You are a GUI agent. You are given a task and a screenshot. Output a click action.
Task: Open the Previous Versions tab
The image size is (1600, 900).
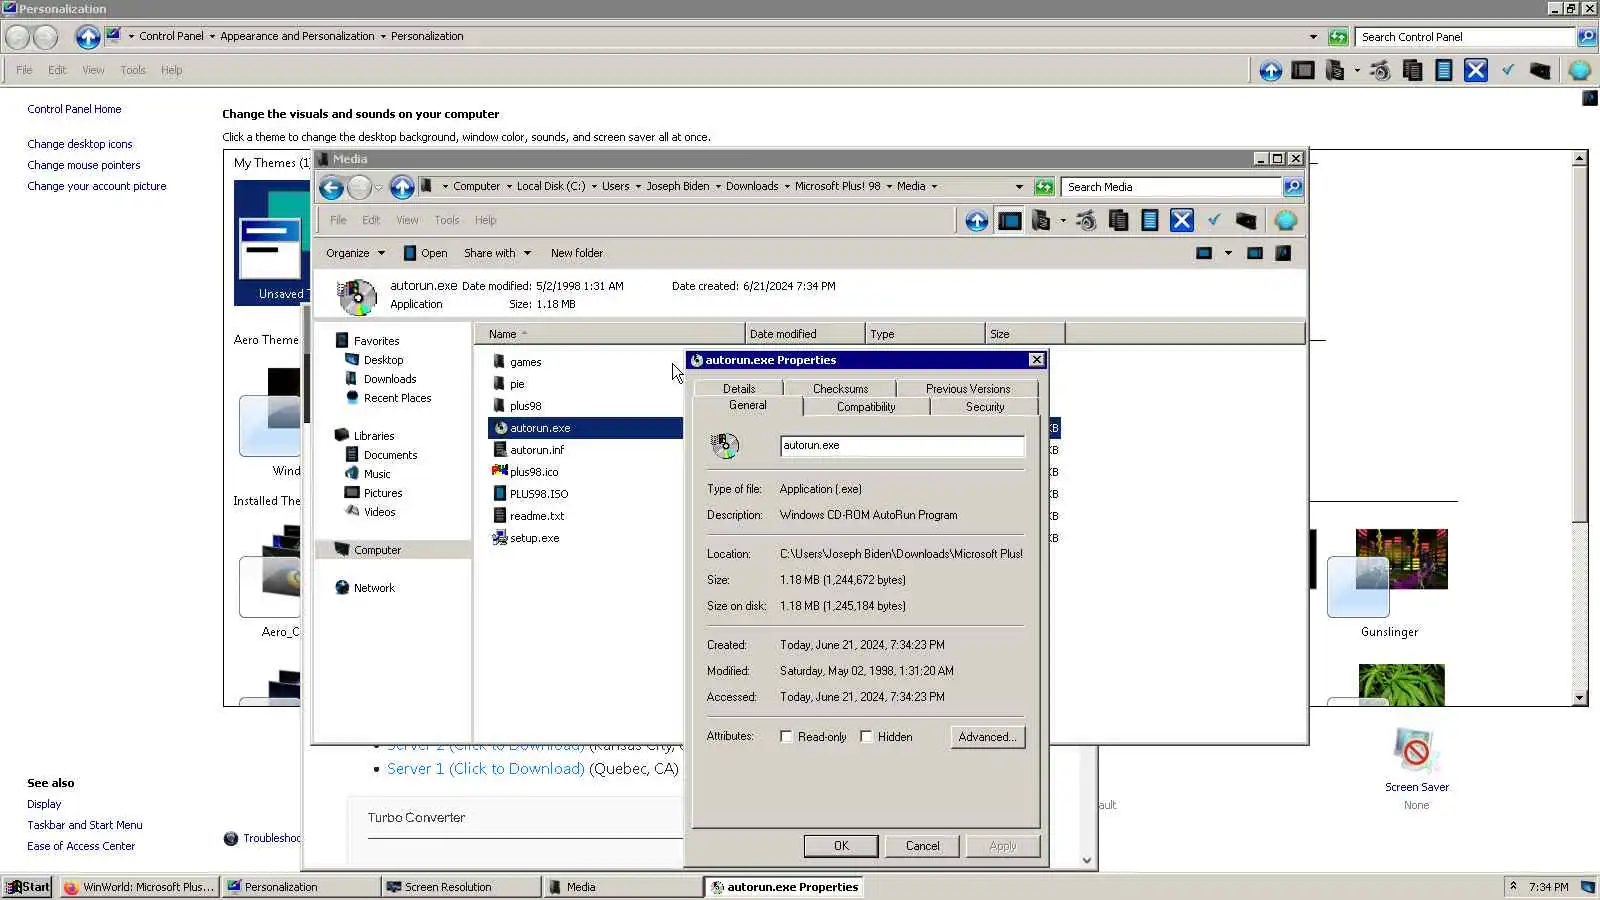point(968,389)
